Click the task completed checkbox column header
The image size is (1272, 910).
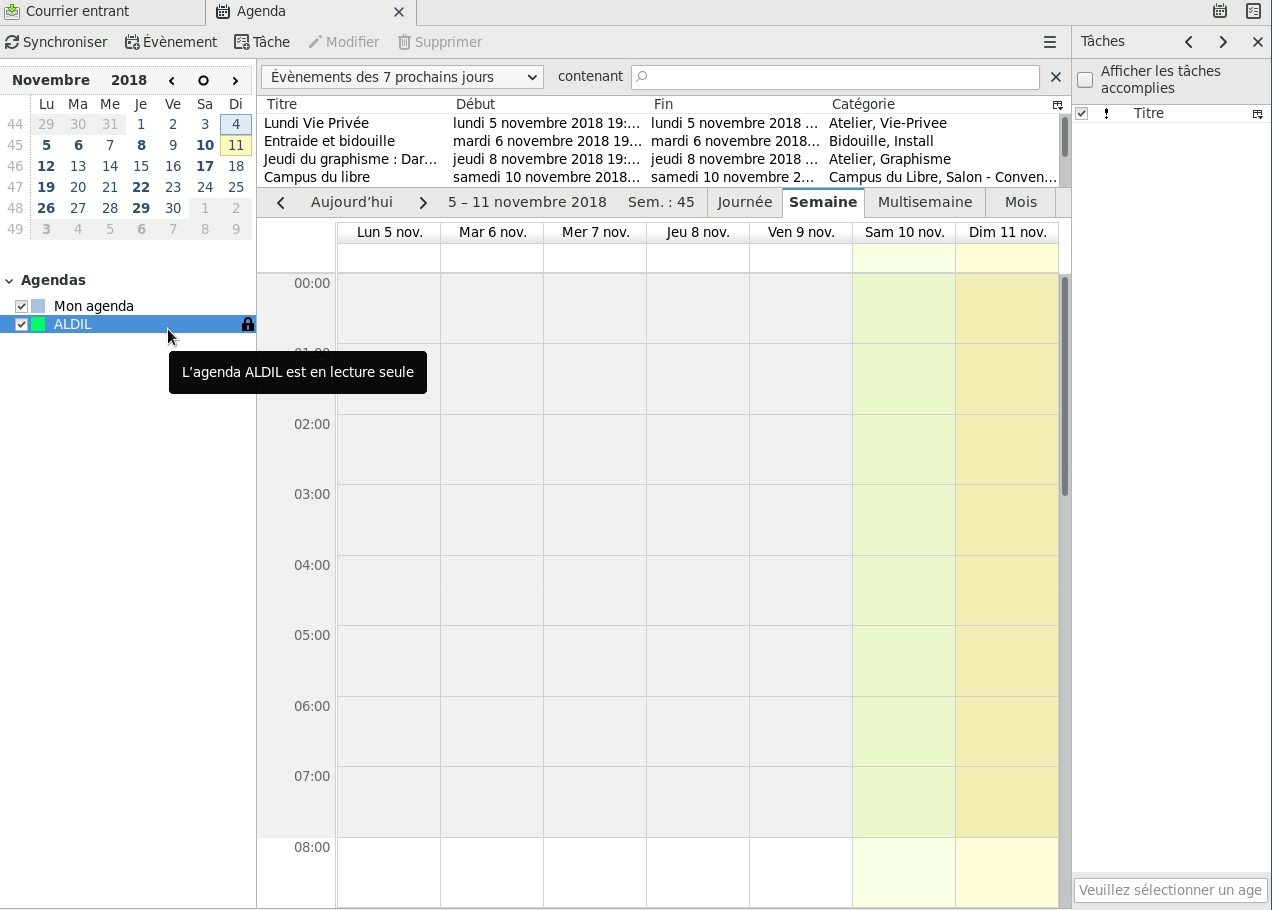click(1081, 113)
